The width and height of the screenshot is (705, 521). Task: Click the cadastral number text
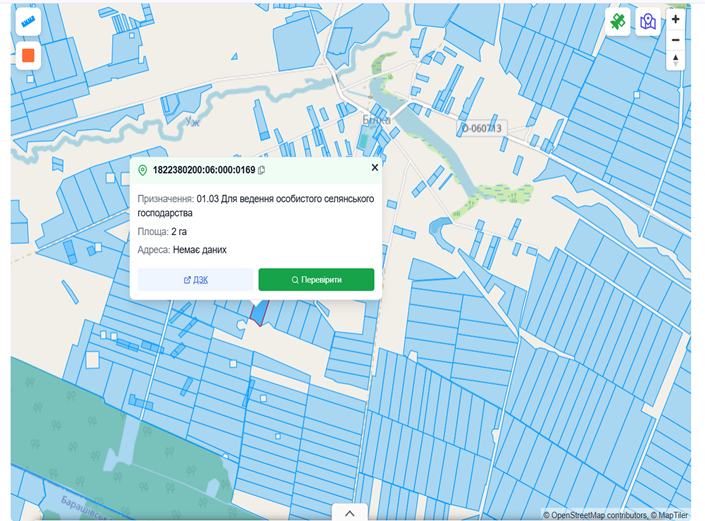click(204, 170)
